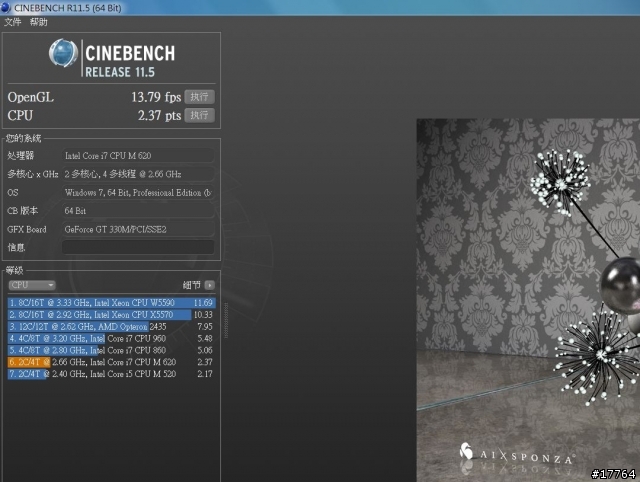Click the Cinebench globe logo
Image resolution: width=640 pixels, height=482 pixels.
(63, 53)
